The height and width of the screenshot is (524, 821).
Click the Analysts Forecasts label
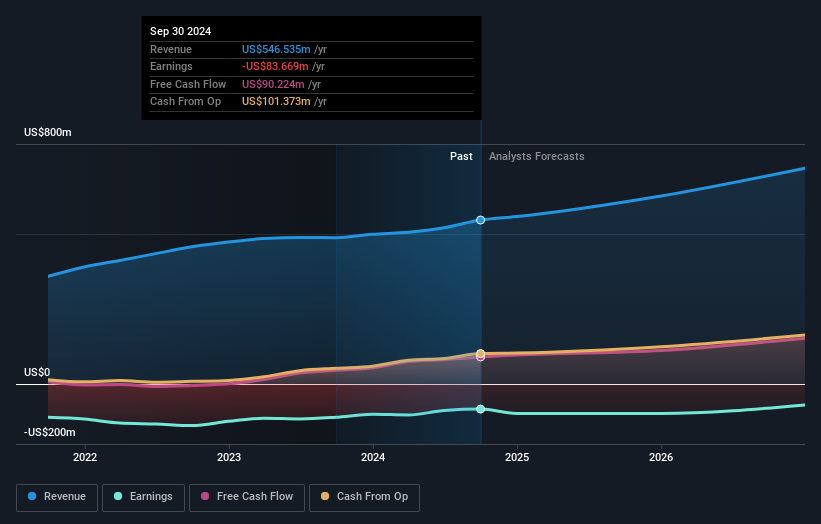(x=537, y=156)
